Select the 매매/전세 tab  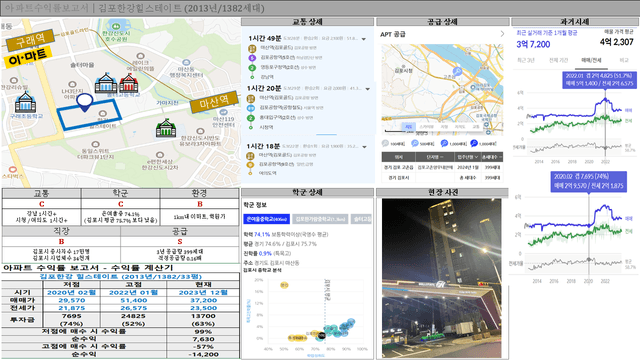tap(591, 60)
